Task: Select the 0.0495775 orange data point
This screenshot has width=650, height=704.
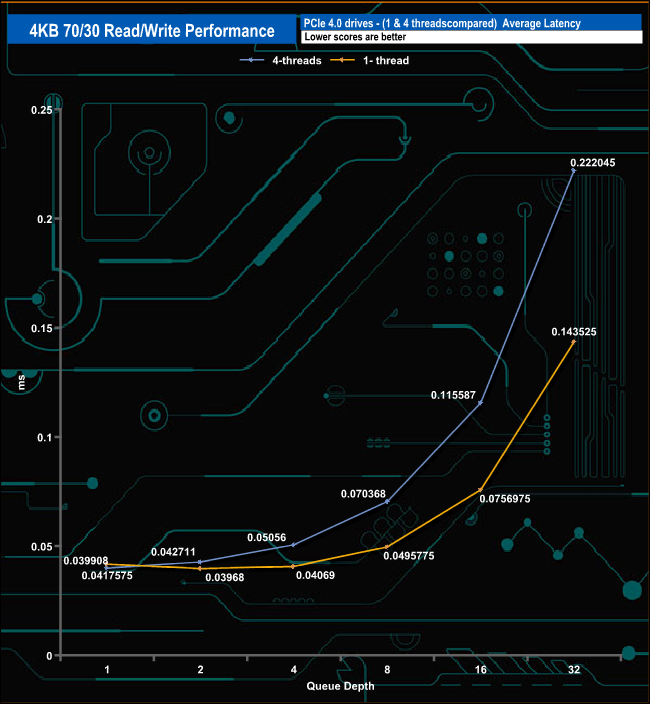Action: (387, 547)
